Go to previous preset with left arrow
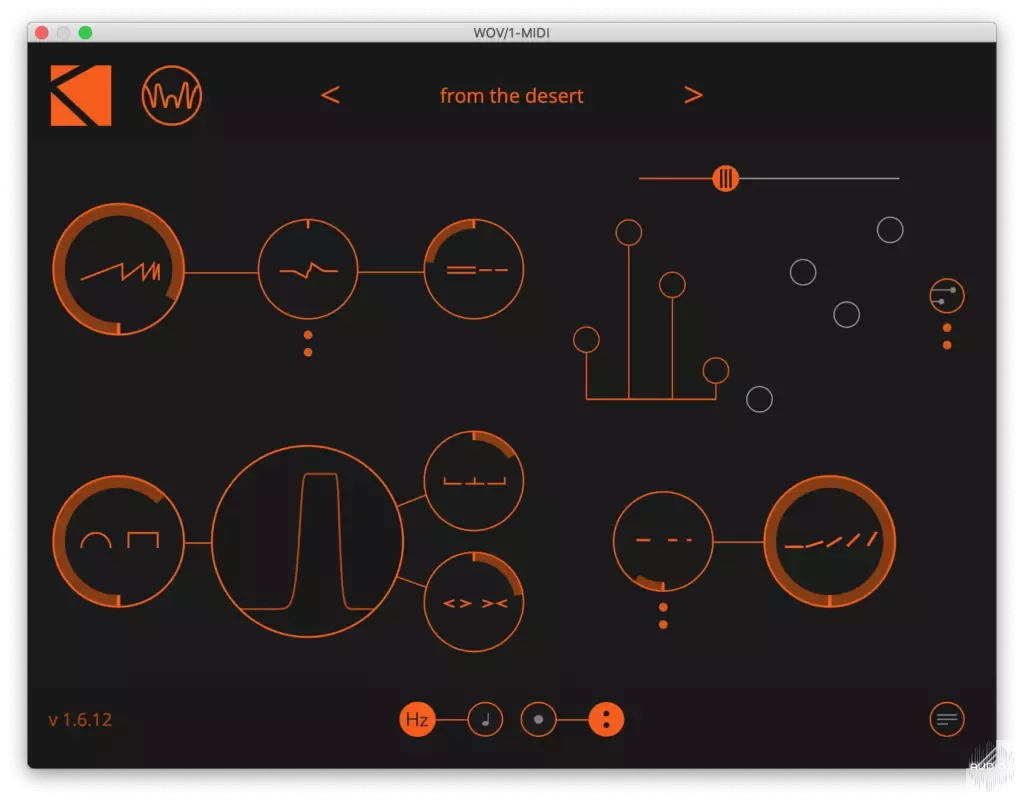 330,95
